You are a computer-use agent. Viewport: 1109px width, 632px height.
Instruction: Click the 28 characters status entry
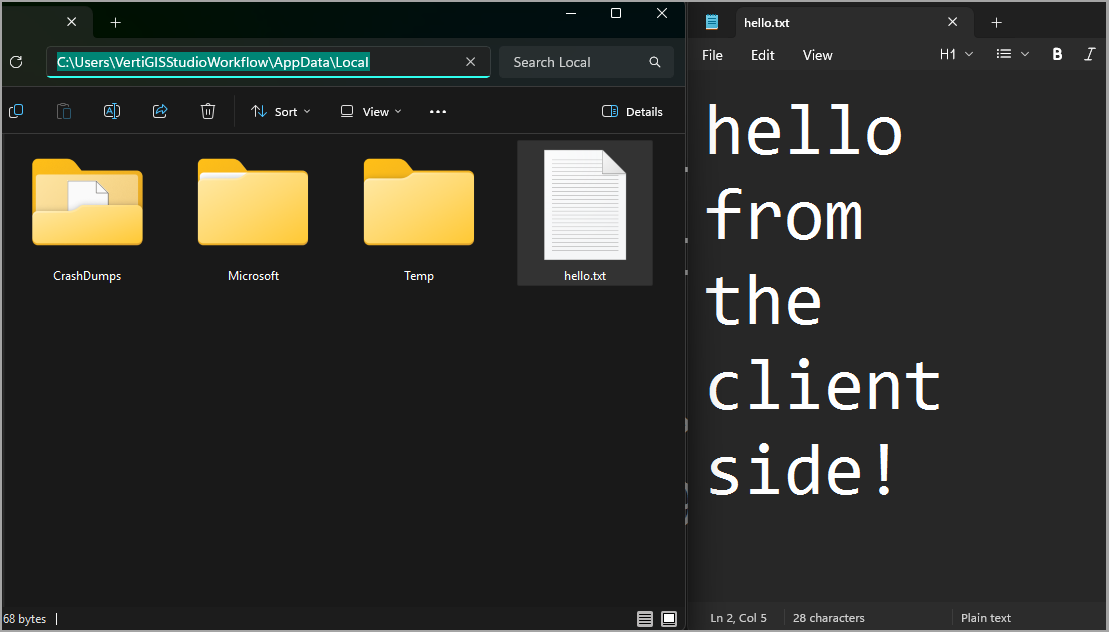(x=829, y=618)
